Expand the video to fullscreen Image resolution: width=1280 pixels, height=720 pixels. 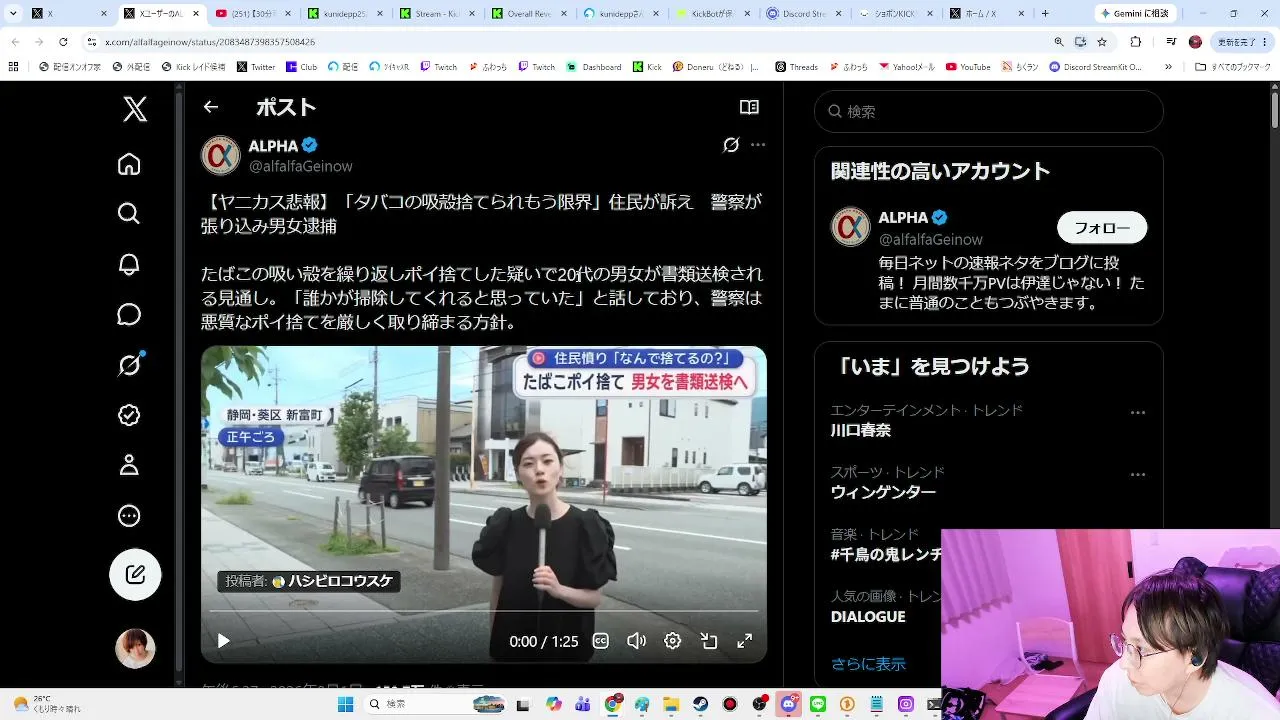[x=745, y=641]
